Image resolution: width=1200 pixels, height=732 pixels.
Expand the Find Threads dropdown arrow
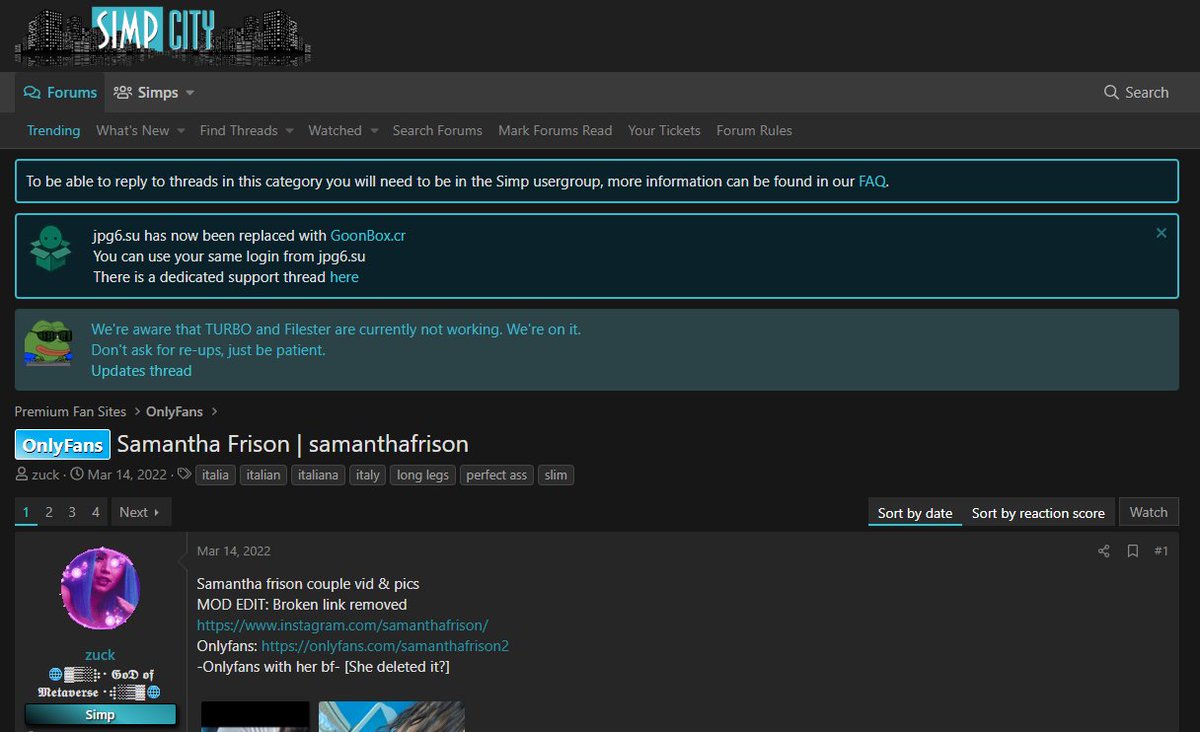(x=289, y=131)
